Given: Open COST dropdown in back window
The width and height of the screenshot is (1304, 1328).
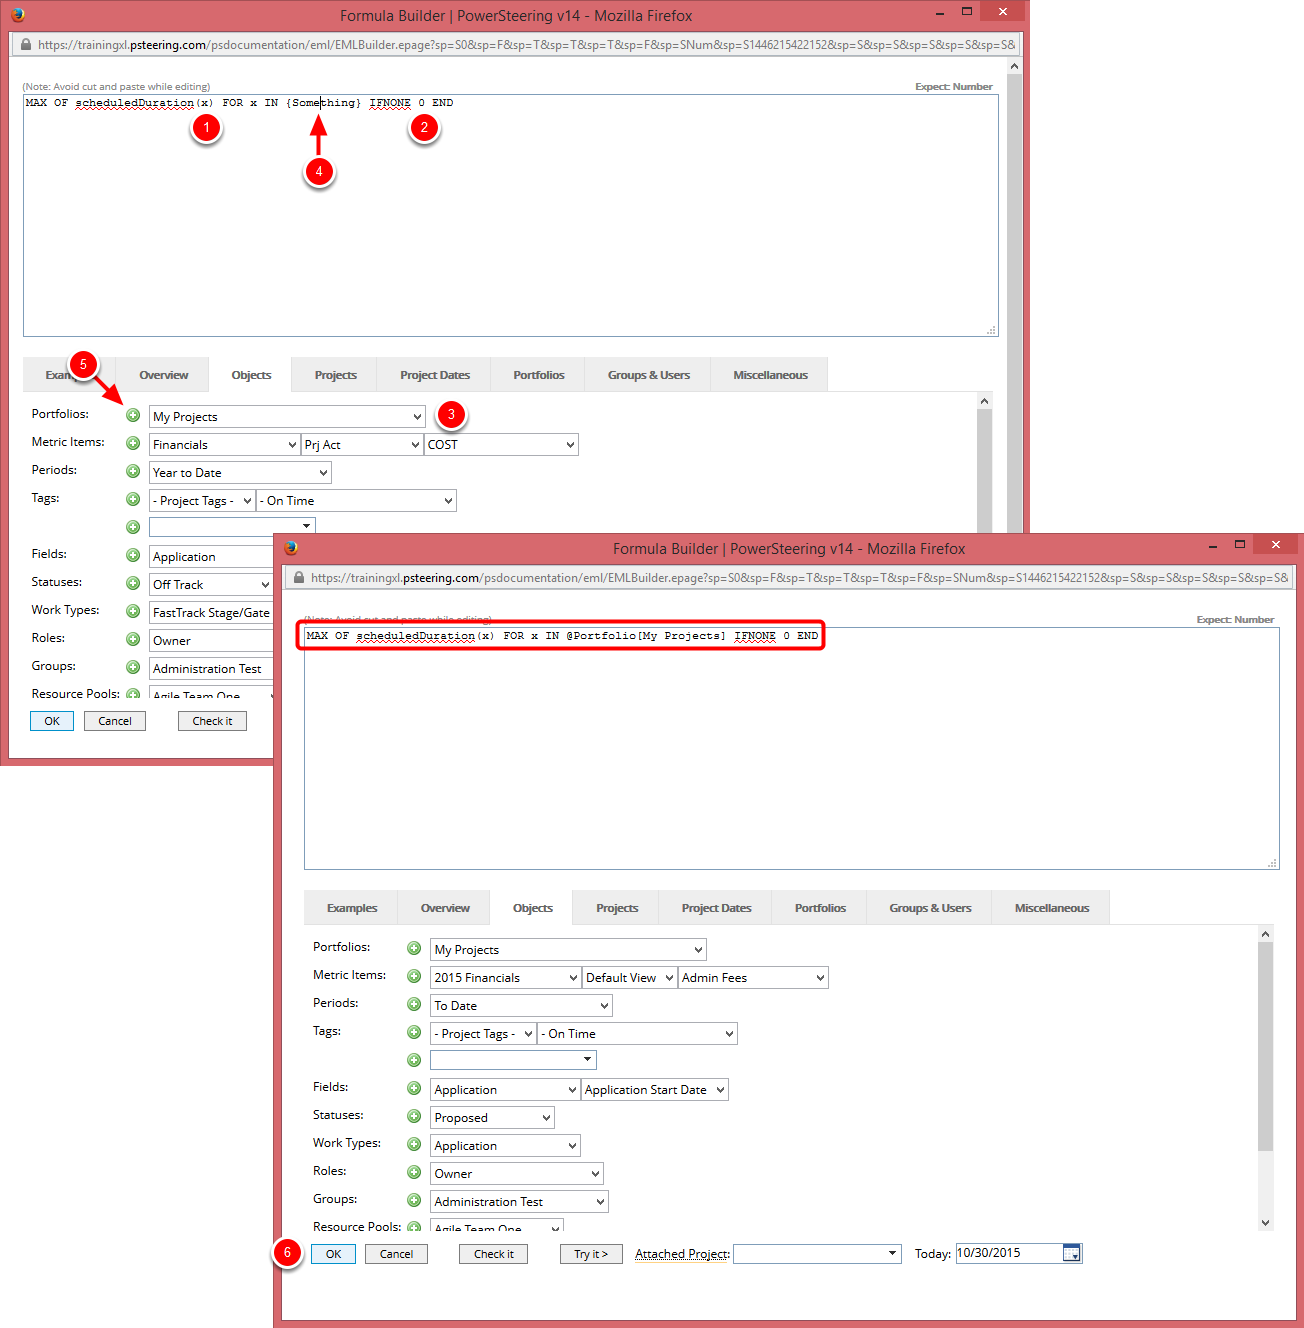Looking at the screenshot, I should (501, 444).
